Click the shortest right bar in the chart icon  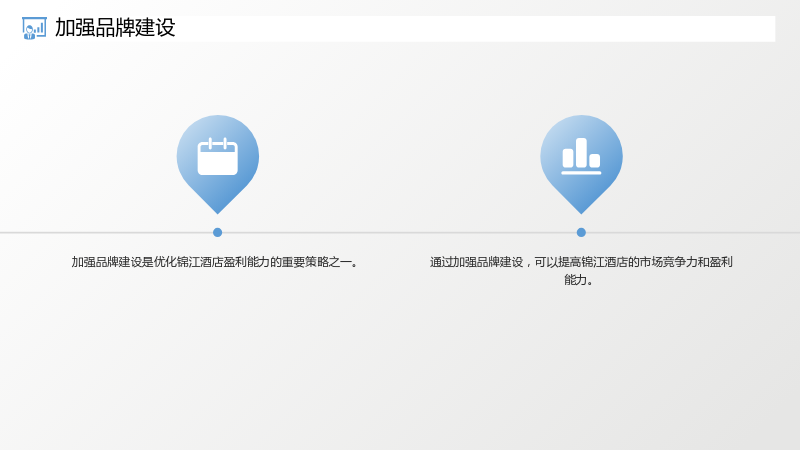click(x=595, y=161)
